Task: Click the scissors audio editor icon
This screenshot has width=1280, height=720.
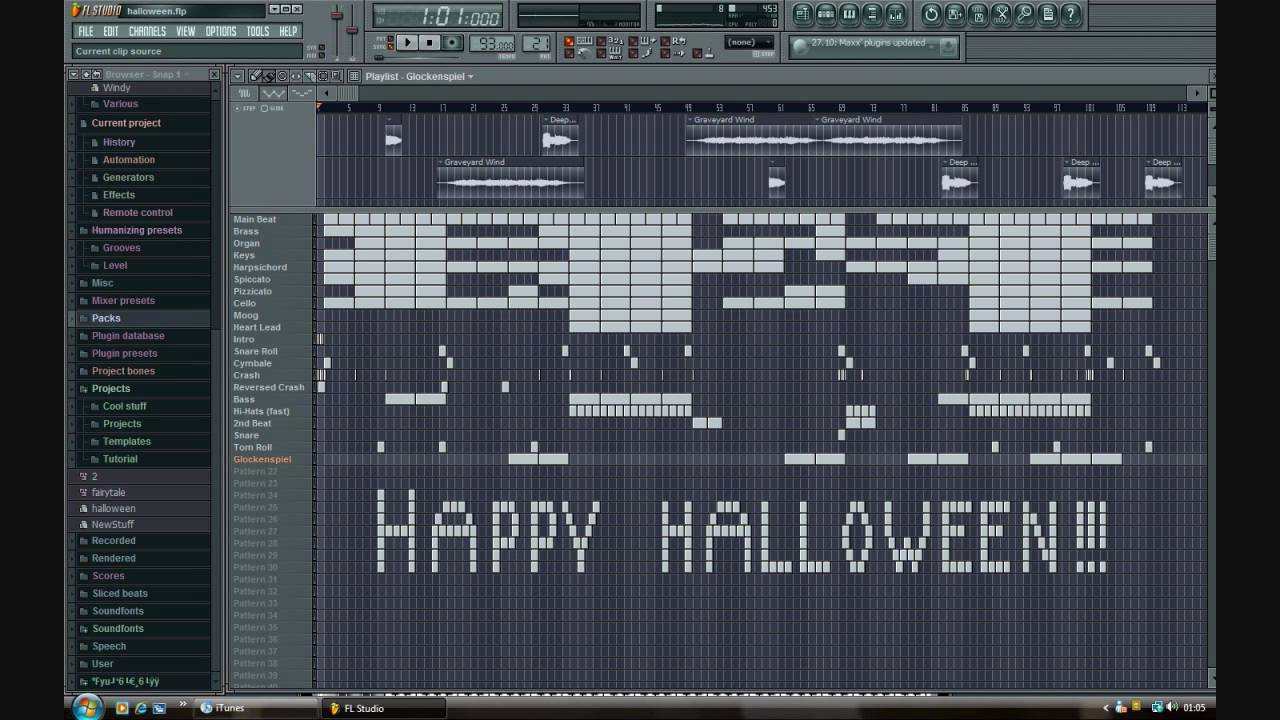Action: [1001, 14]
